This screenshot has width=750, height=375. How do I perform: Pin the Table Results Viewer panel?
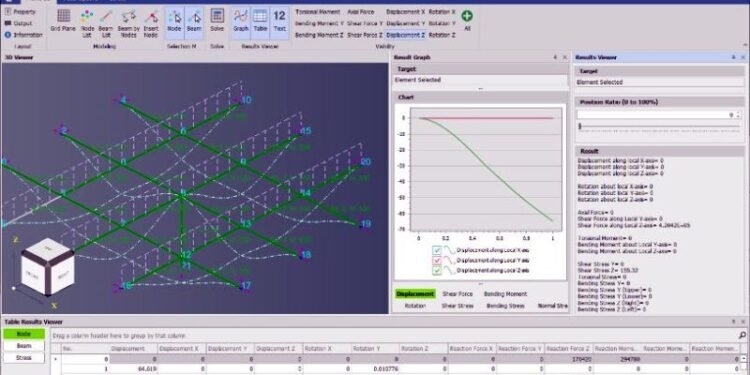coord(733,322)
